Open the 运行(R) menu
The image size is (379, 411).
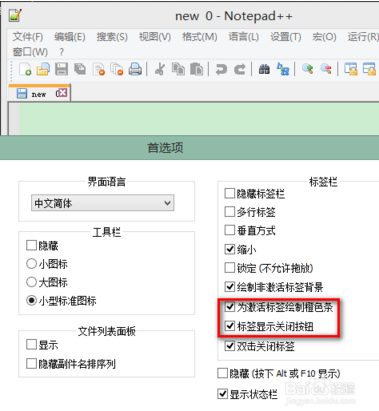click(363, 37)
